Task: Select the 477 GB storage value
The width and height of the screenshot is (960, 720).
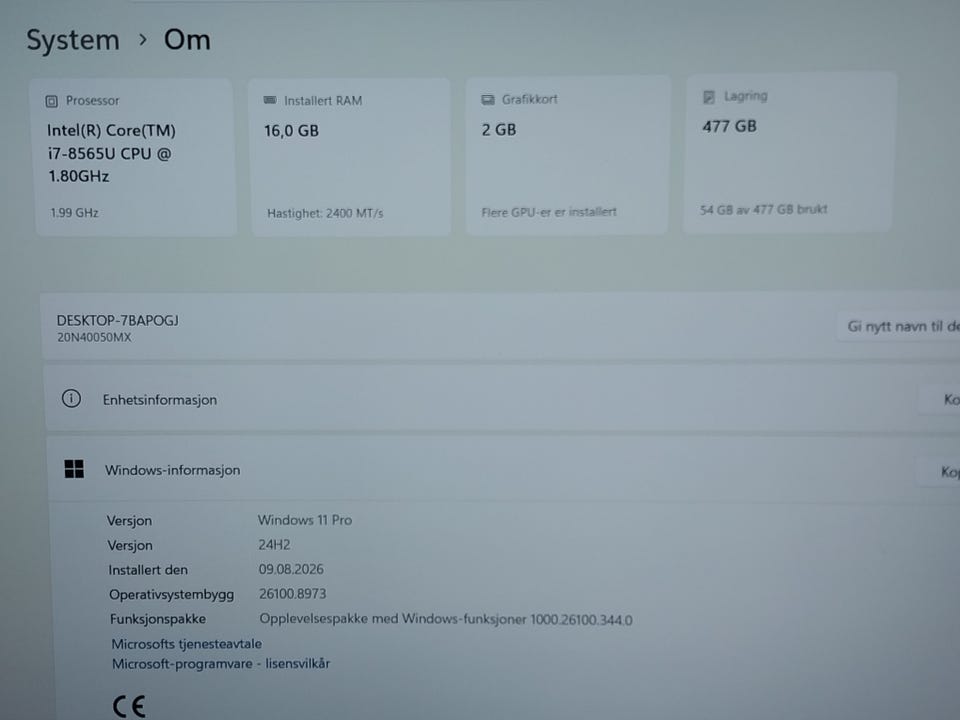Action: (730, 126)
